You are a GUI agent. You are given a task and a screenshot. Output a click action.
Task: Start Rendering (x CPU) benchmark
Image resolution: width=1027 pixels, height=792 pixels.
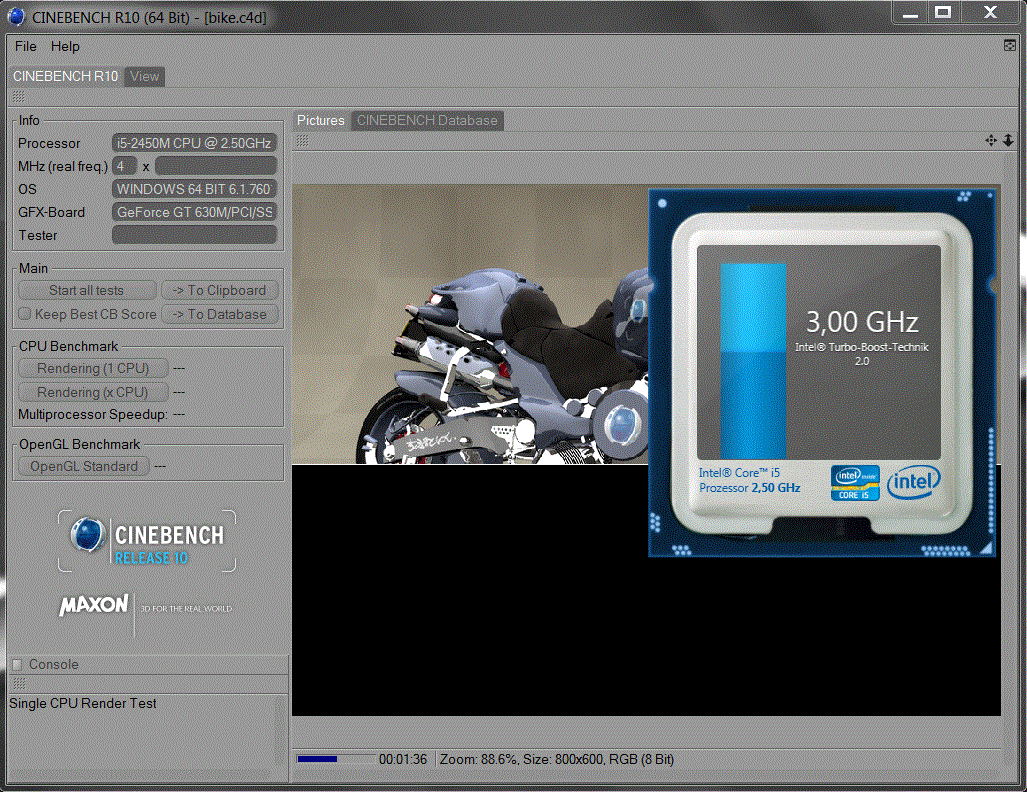pyautogui.click(x=93, y=392)
